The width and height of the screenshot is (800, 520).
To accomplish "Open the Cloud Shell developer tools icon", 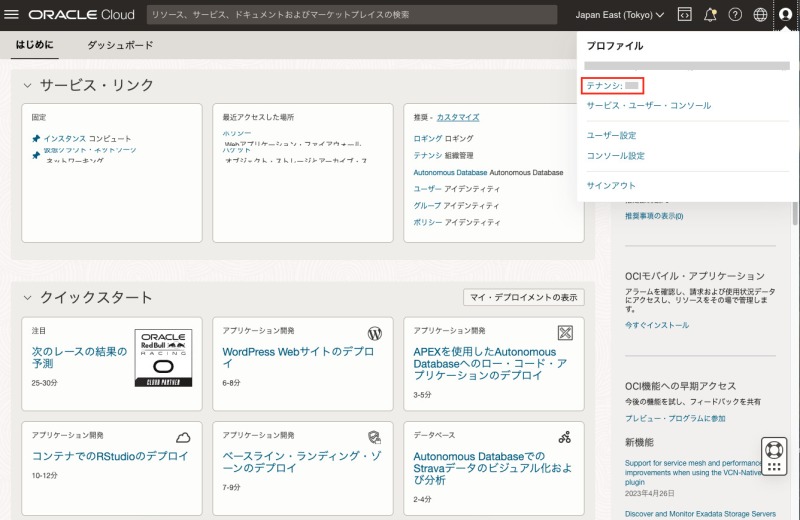I will point(685,15).
